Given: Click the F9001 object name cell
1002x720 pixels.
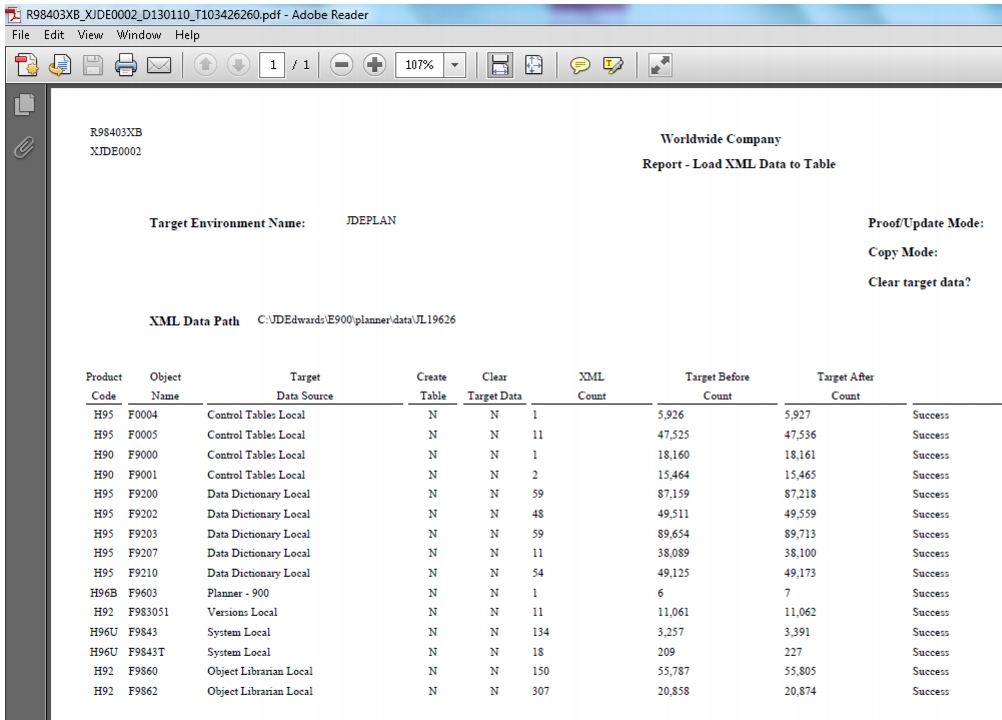Looking at the screenshot, I should click(x=143, y=475).
